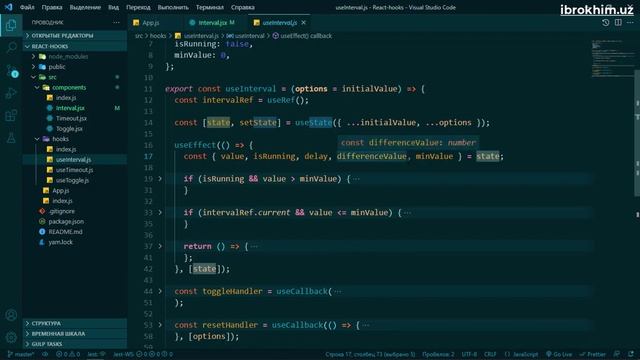This screenshot has height=360, width=640.
Task: Open the Выделение menu
Action: [85, 7]
